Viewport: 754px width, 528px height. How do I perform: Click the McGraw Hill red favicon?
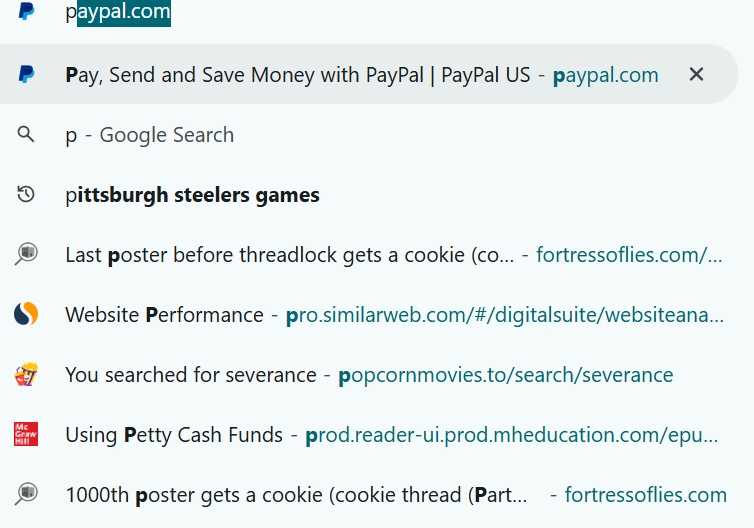coord(26,434)
